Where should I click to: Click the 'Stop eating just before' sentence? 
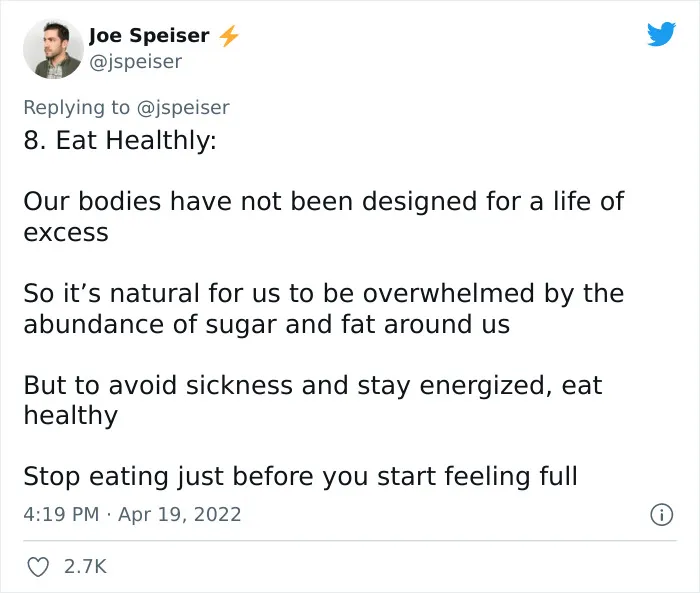[x=300, y=476]
